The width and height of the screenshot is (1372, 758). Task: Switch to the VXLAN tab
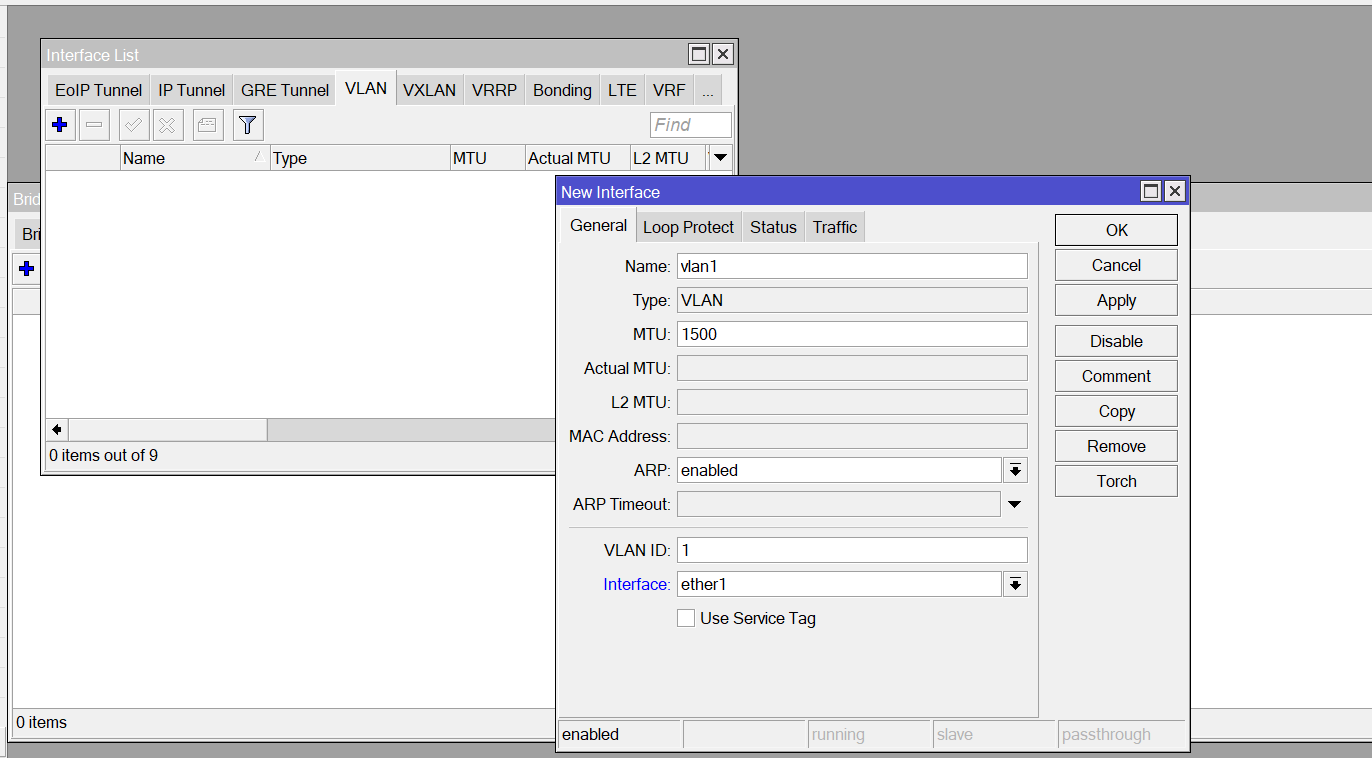(x=430, y=90)
